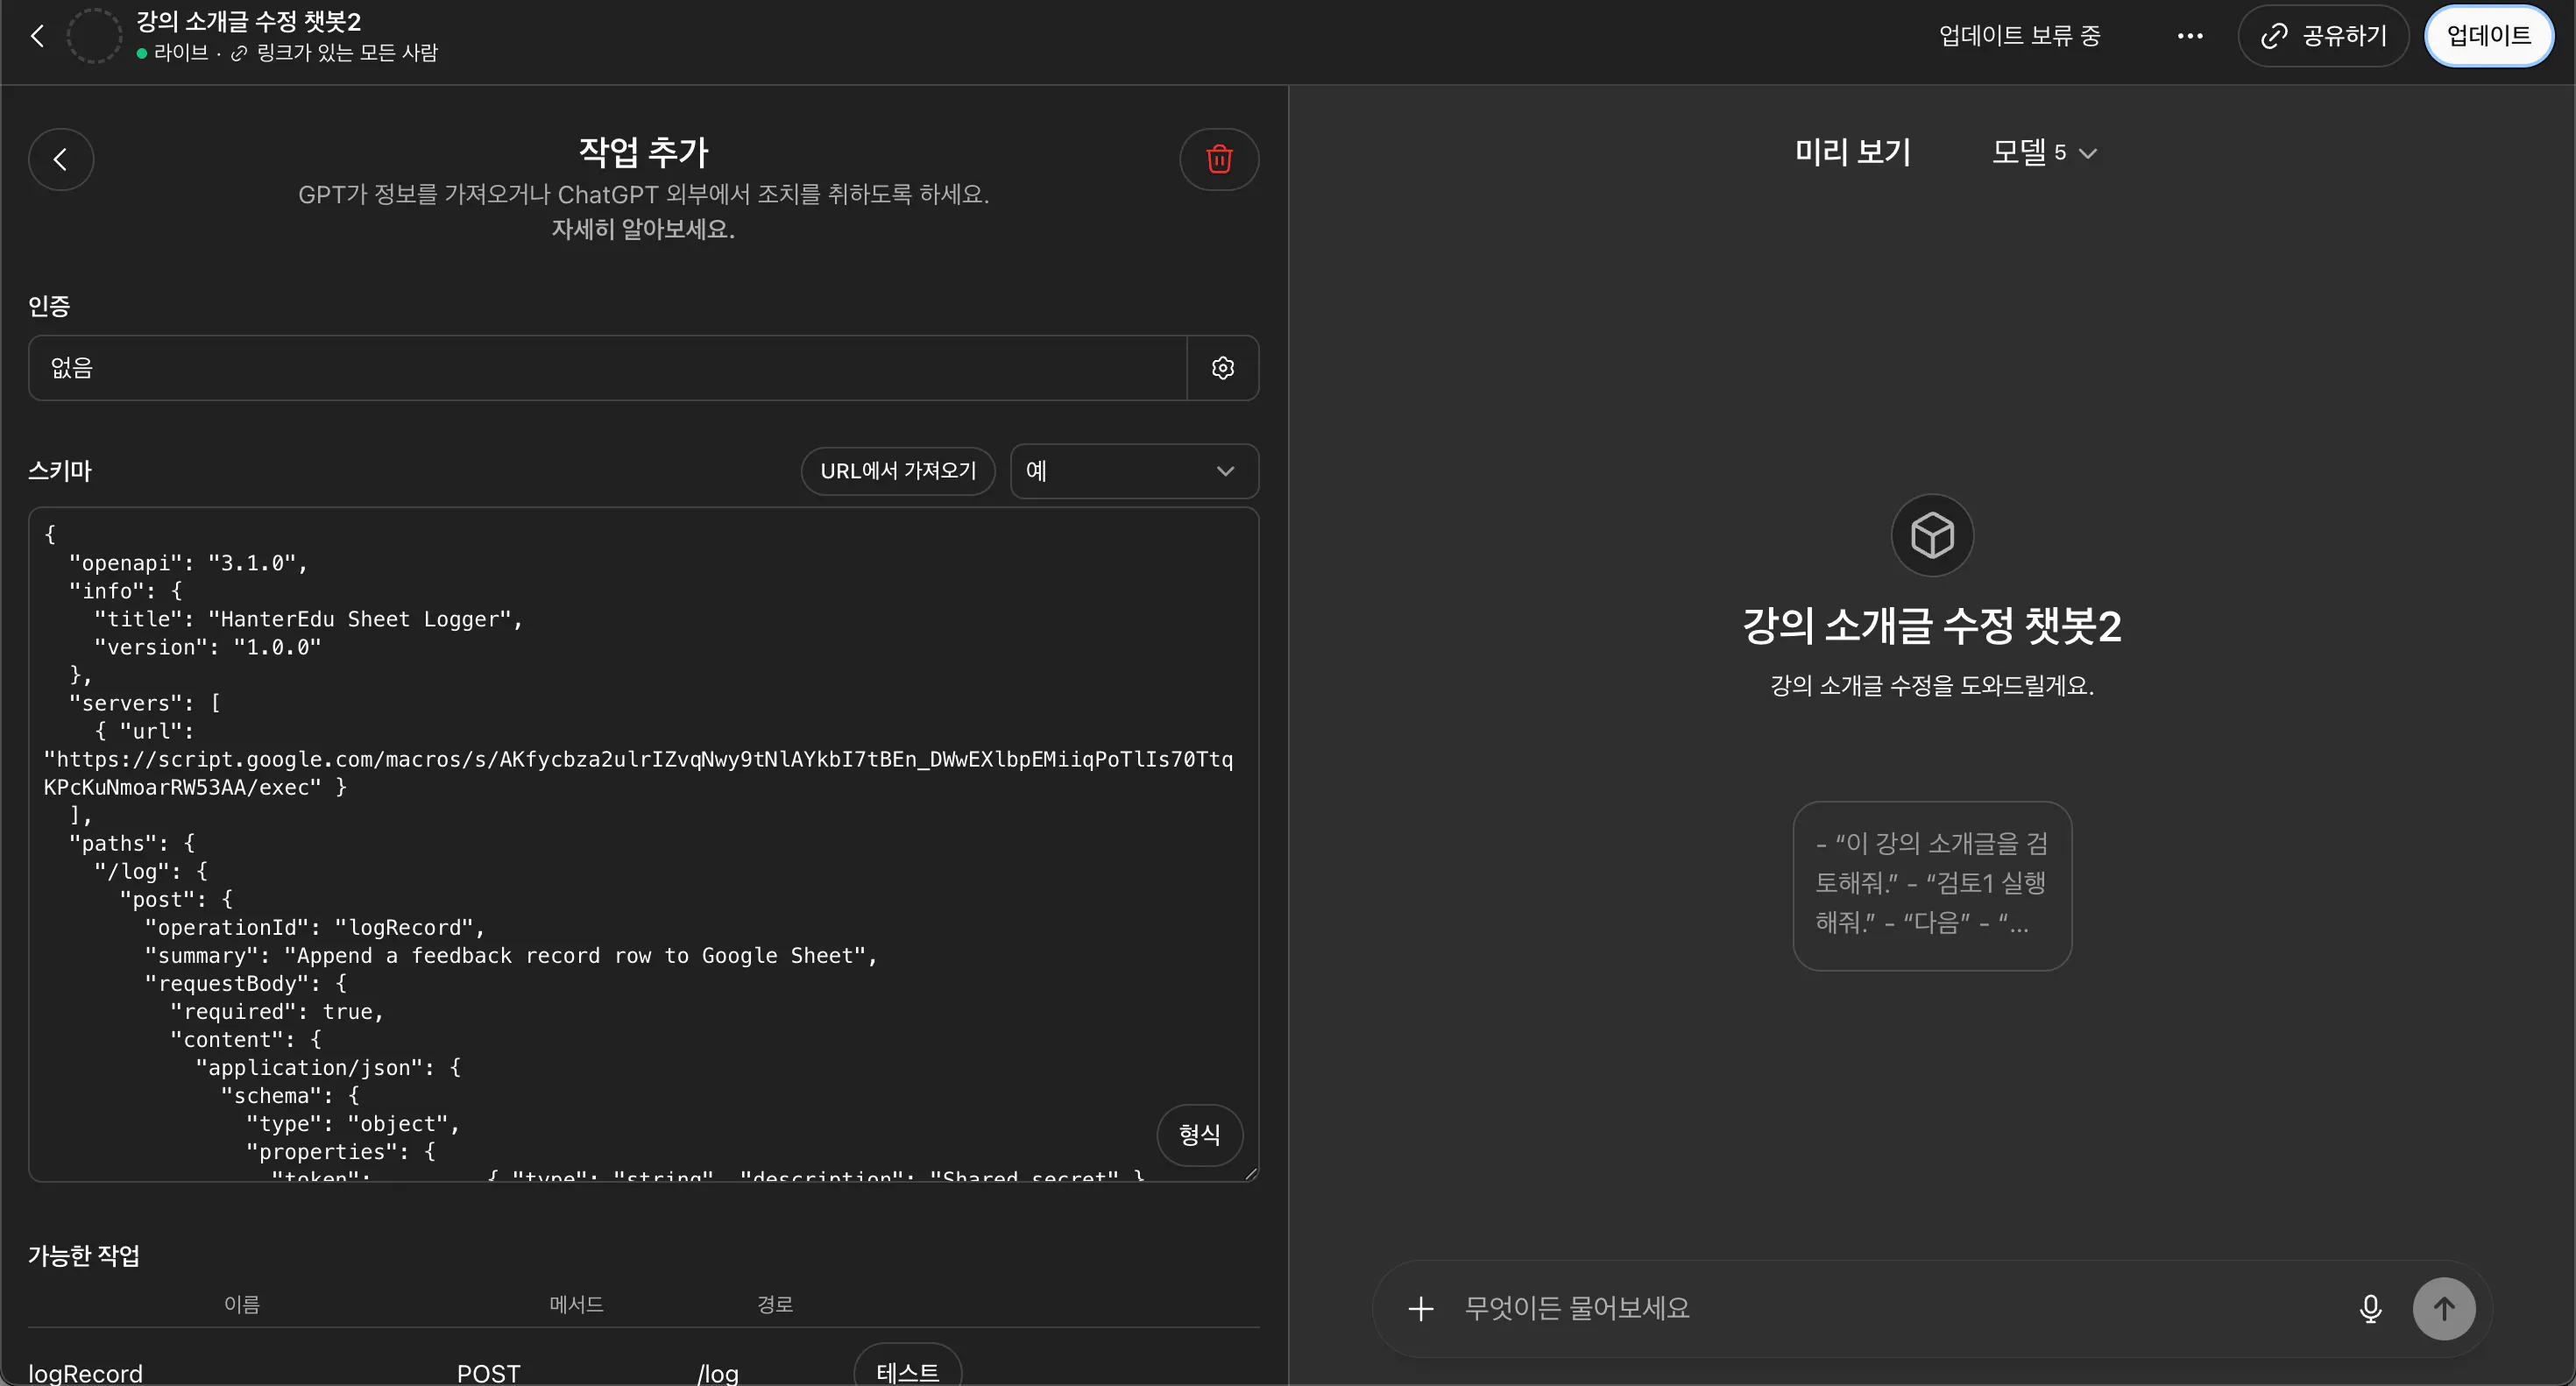Screen dimensions: 2576x1386
Task: Switch to the 미리 보기 view
Action: tap(1852, 152)
